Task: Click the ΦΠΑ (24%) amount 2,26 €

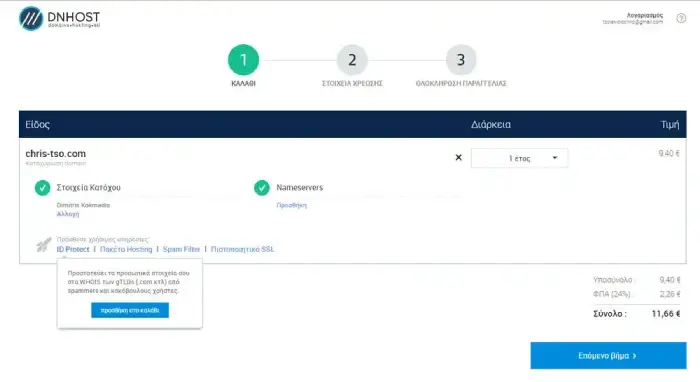Action: point(670,294)
